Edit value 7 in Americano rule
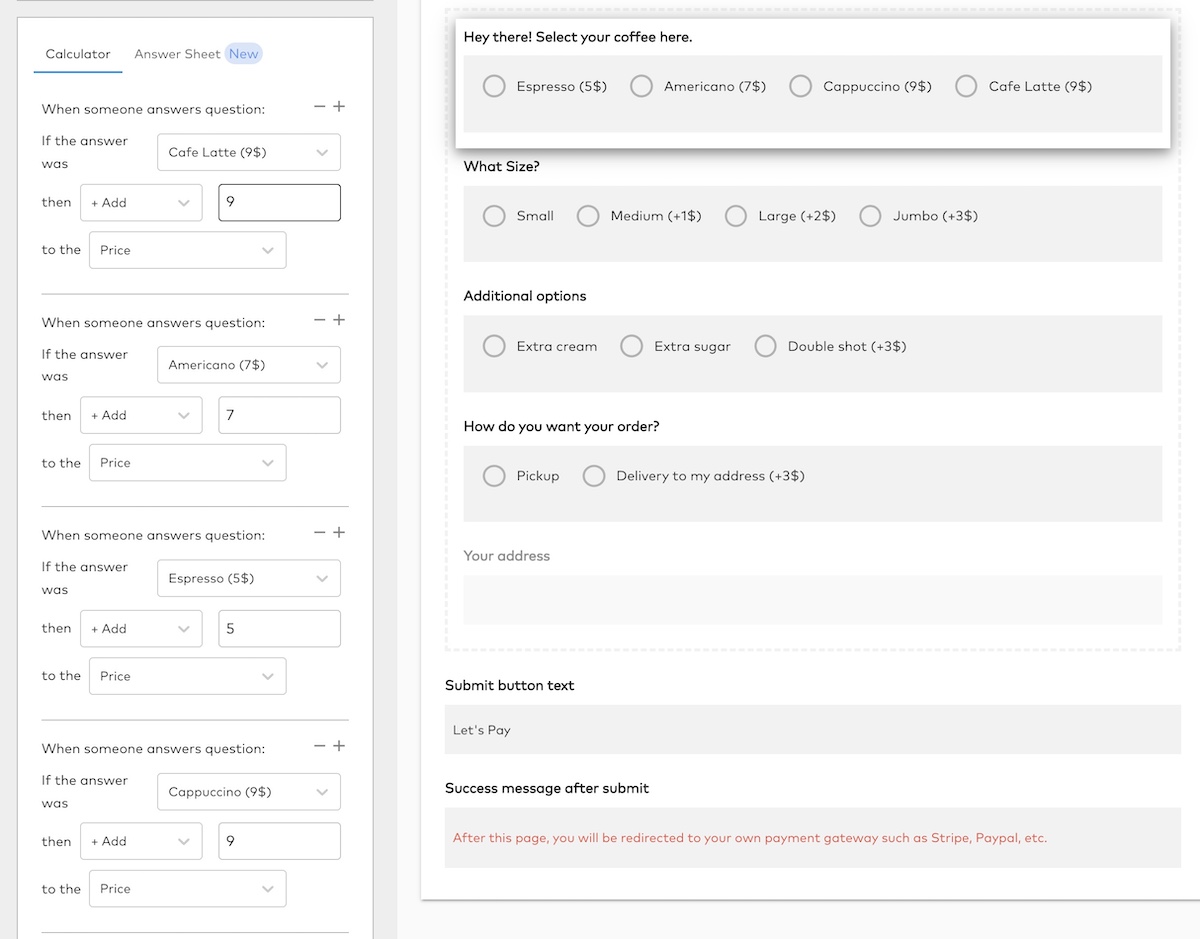1200x939 pixels. click(x=280, y=415)
